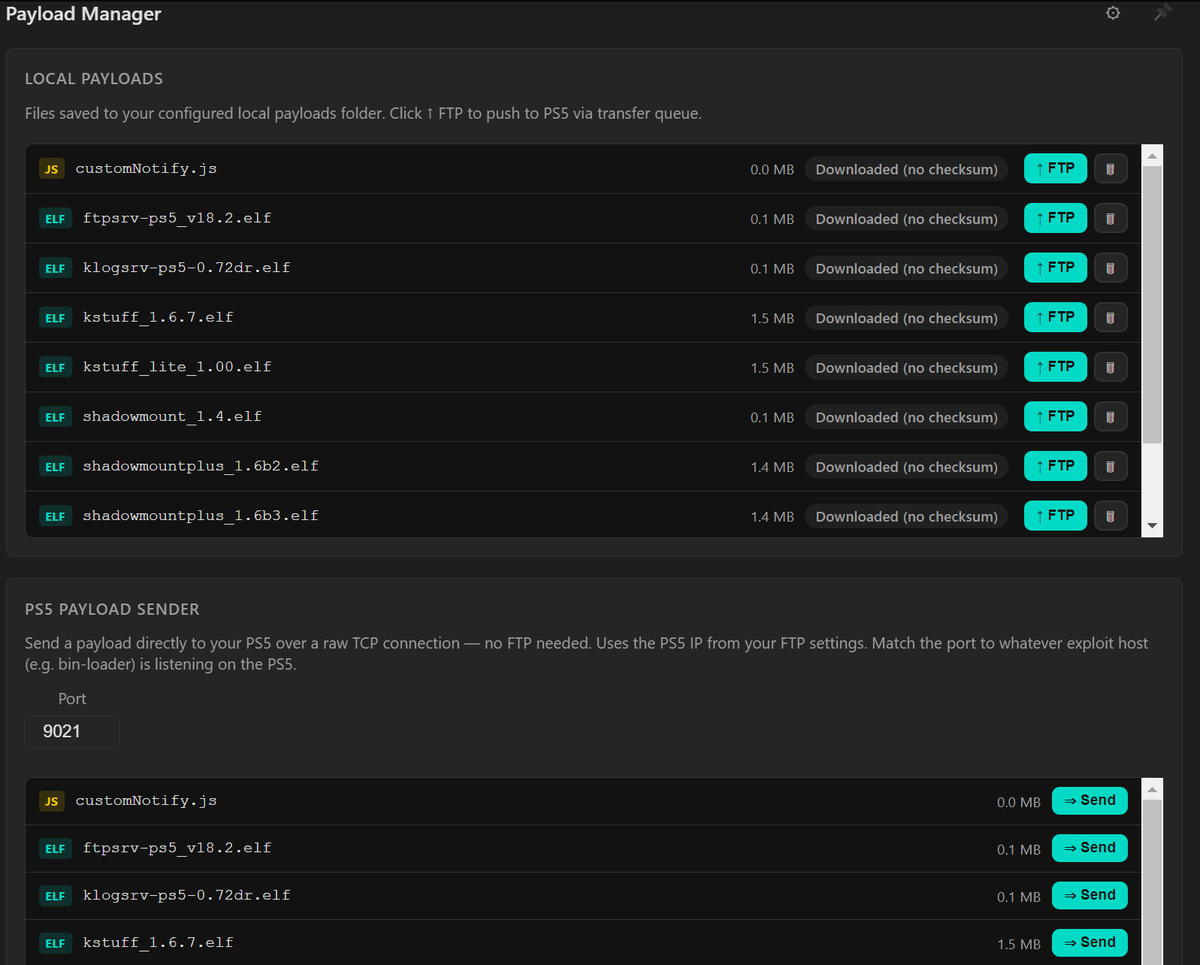Click ELF badge of klogsrv-ps5-0.72dr.elf in Local Payloads
The width and height of the screenshot is (1200, 965).
[x=55, y=268]
